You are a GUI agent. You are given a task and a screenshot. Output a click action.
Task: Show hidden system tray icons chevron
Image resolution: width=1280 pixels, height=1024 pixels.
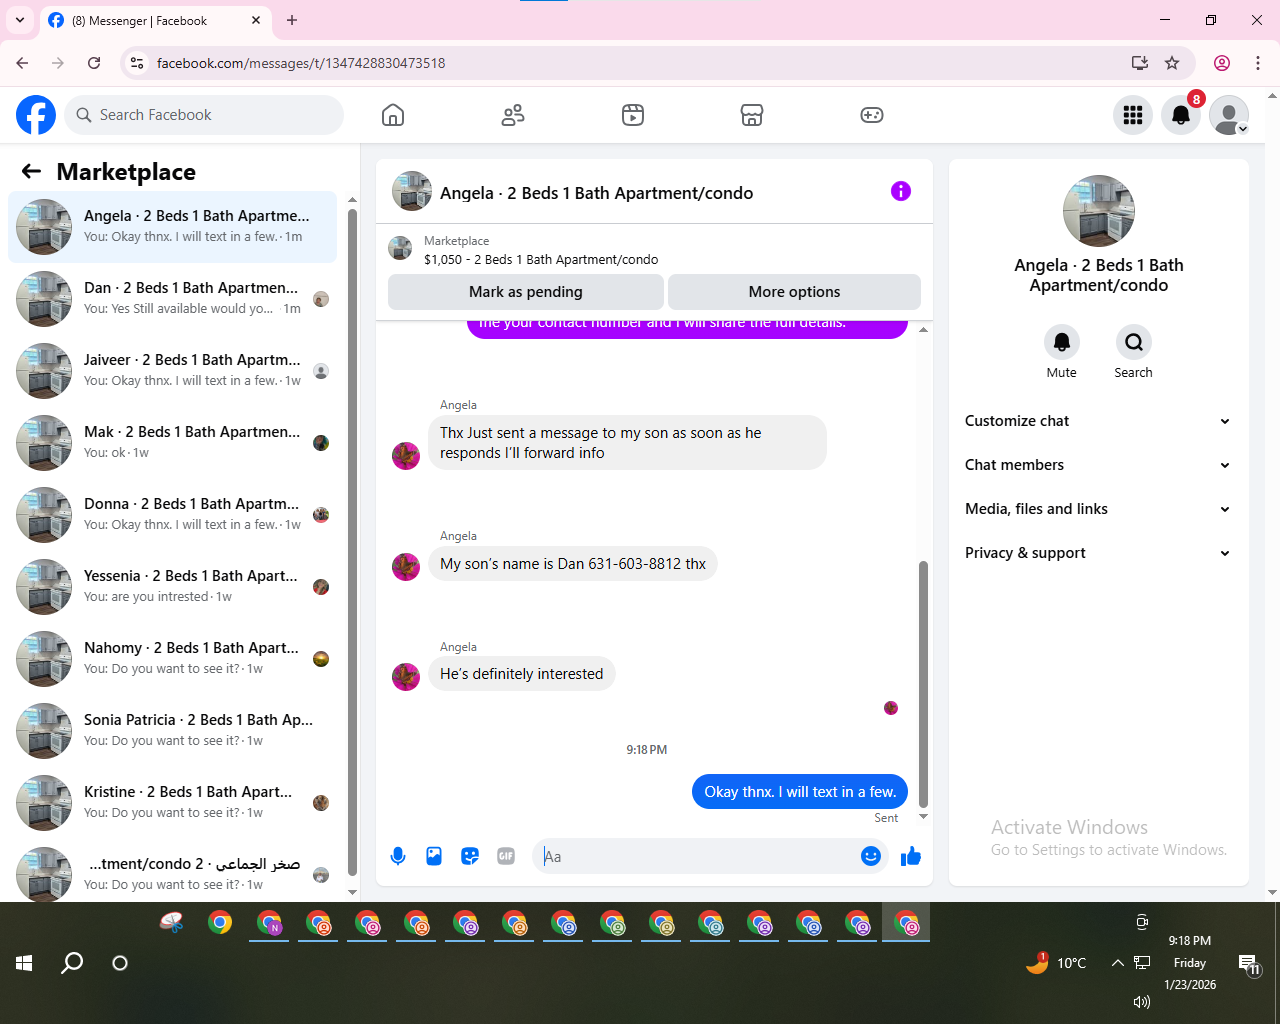[1117, 963]
